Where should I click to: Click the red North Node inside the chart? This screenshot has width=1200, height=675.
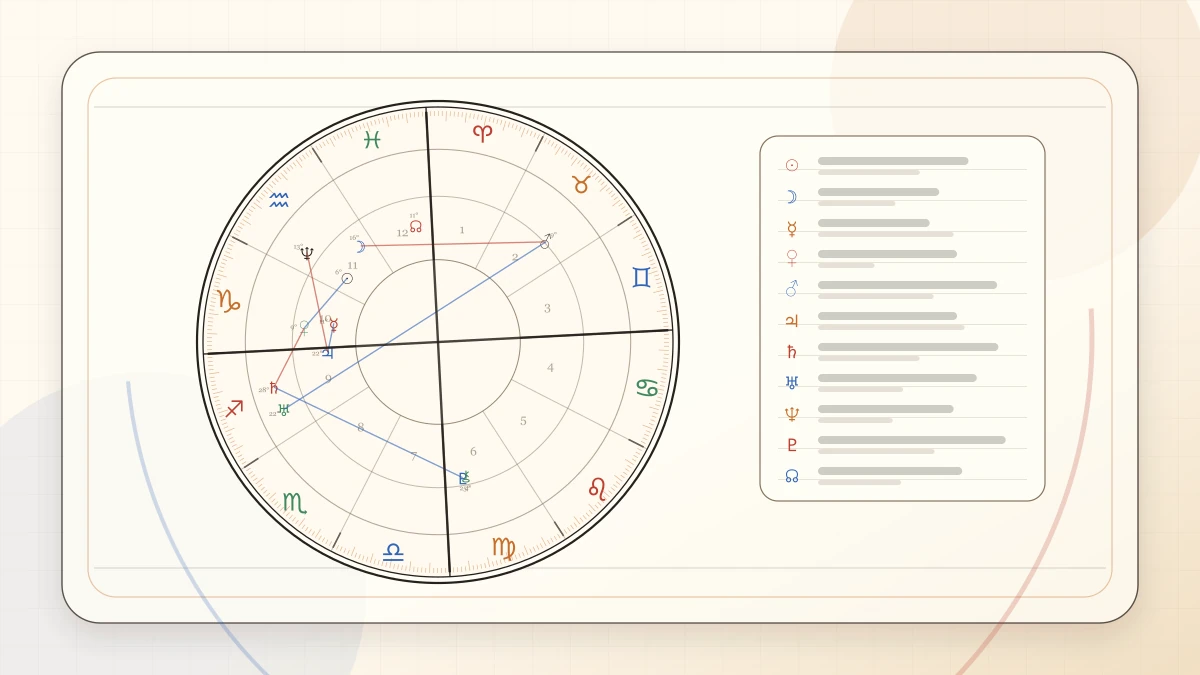tap(415, 226)
